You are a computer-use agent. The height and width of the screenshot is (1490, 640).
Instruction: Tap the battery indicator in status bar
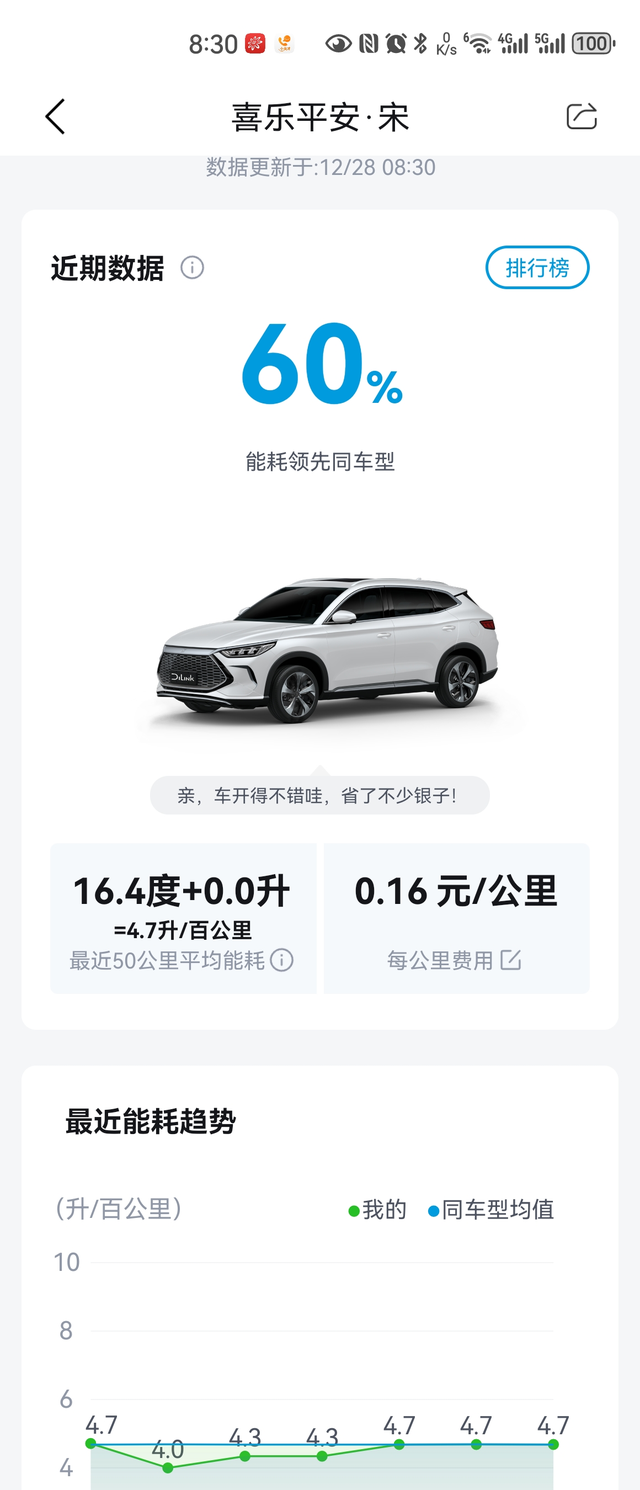click(594, 43)
